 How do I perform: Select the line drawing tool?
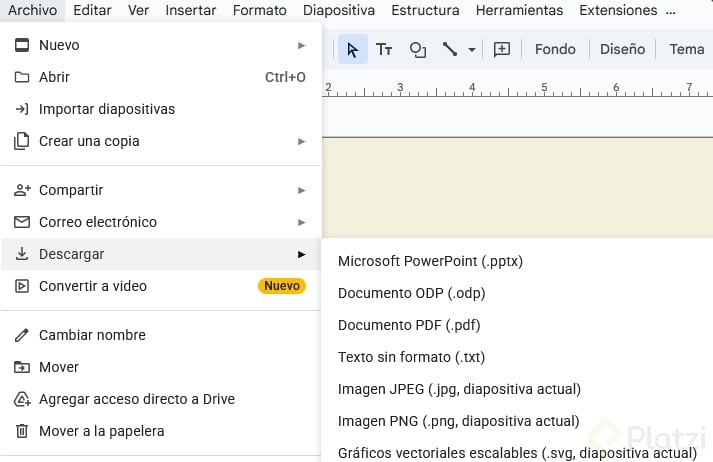[450, 49]
